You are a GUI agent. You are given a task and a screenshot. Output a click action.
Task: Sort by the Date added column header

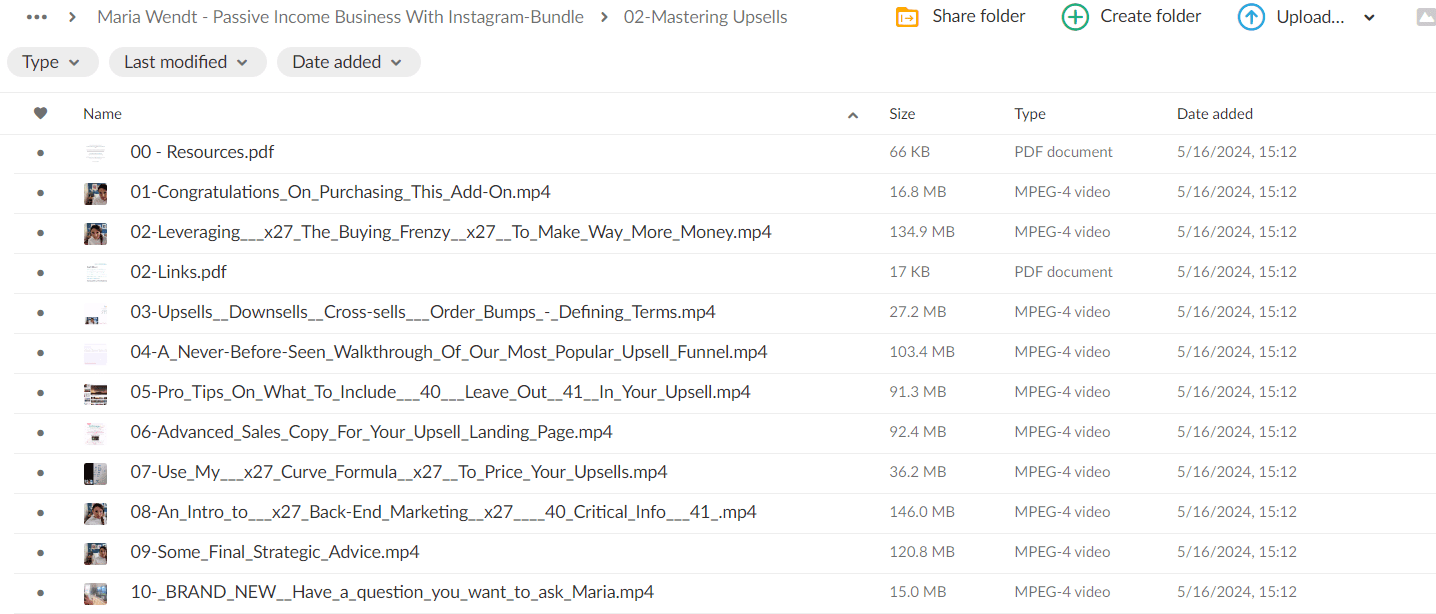click(1215, 114)
